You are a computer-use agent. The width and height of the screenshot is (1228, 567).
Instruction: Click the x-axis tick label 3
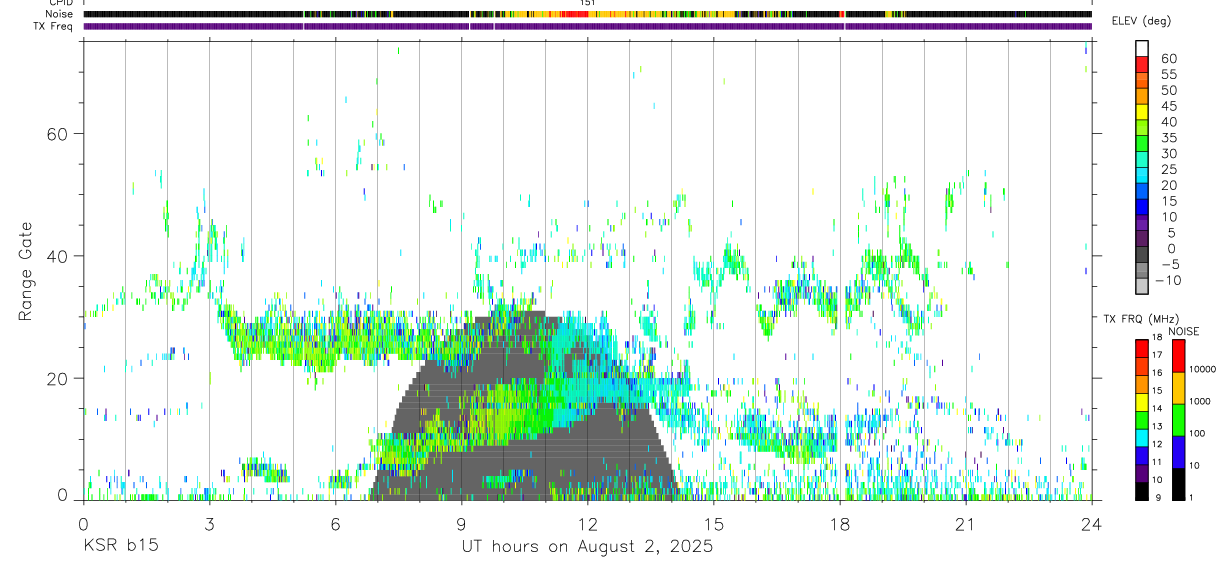tap(209, 525)
